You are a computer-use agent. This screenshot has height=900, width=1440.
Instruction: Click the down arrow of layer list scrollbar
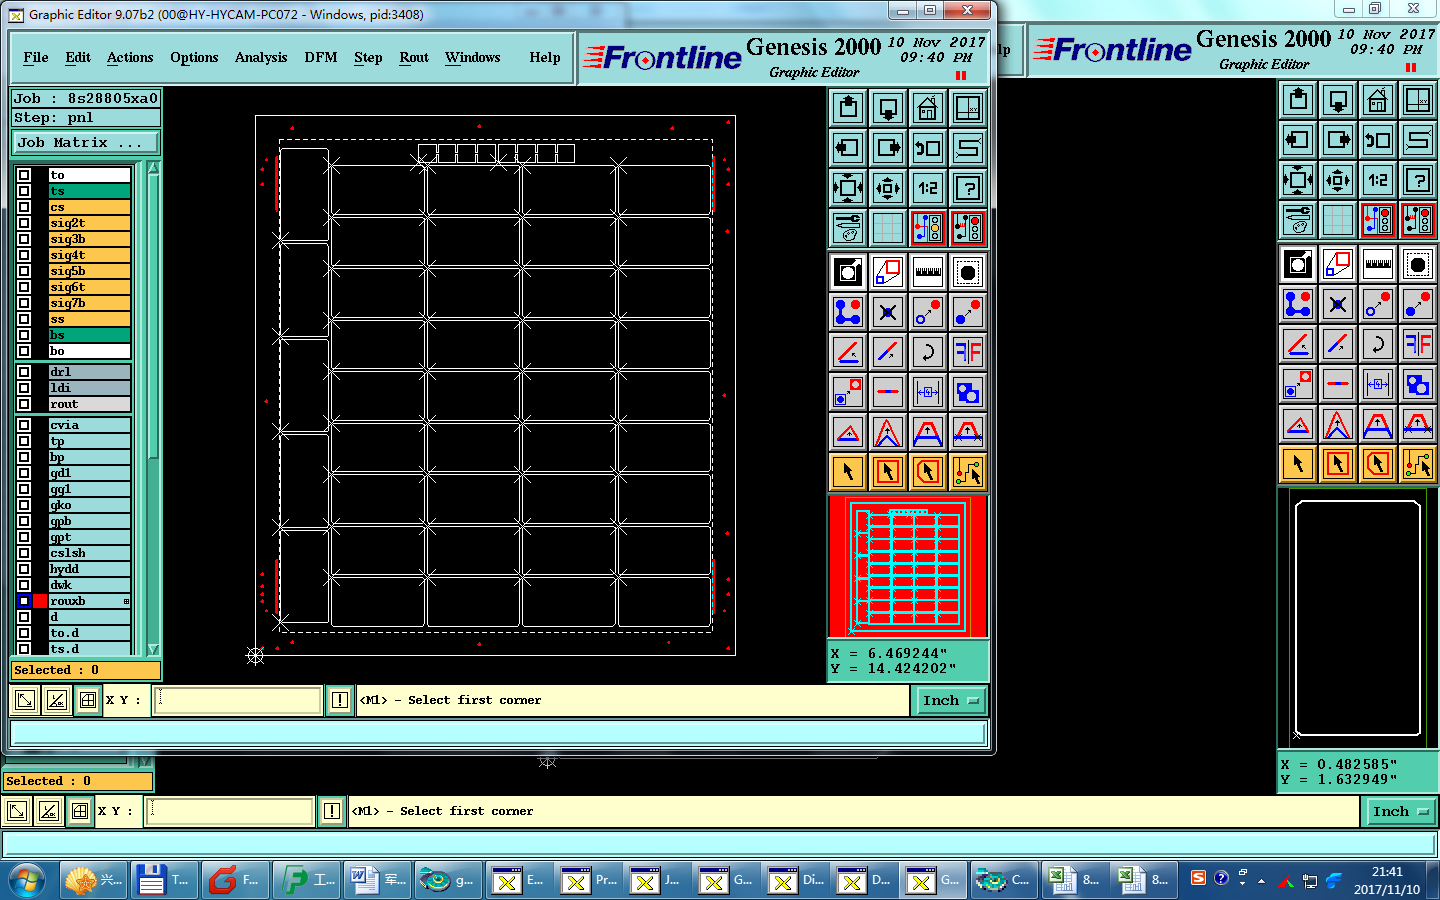click(x=153, y=649)
